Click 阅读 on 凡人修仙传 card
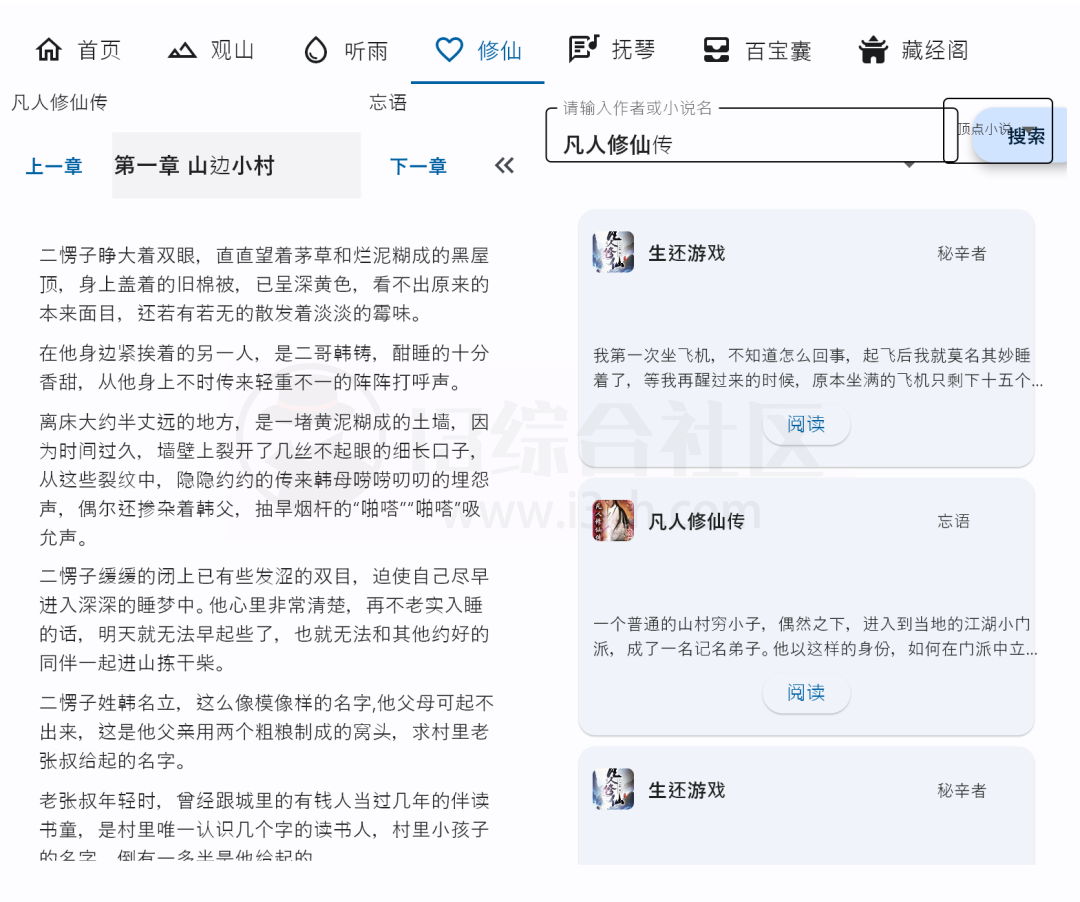The image size is (1080, 902). (806, 693)
